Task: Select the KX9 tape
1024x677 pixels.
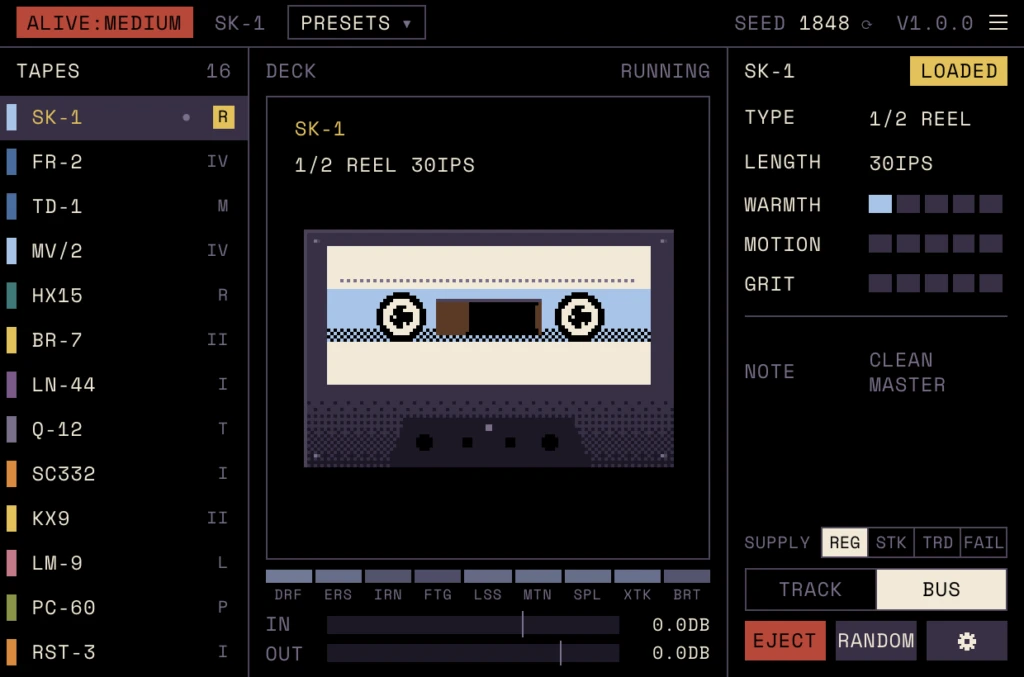Action: point(124,518)
